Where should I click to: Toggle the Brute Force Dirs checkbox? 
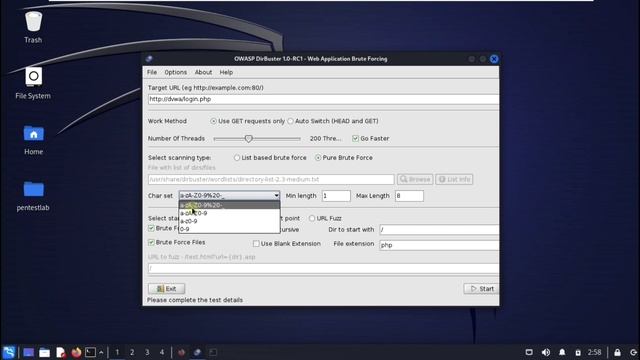click(151, 228)
